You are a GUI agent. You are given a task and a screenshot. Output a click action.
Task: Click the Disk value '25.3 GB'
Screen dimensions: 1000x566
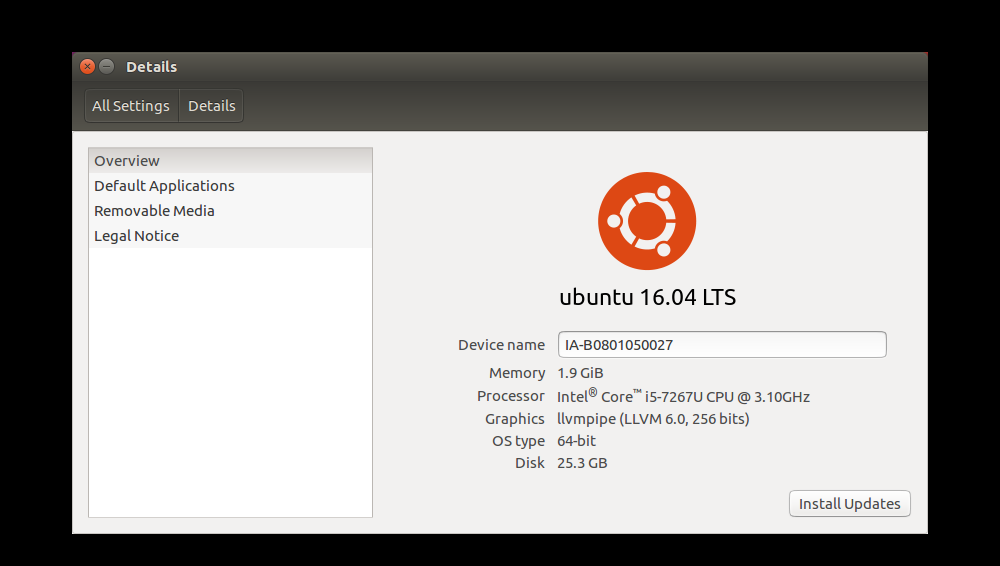(582, 463)
